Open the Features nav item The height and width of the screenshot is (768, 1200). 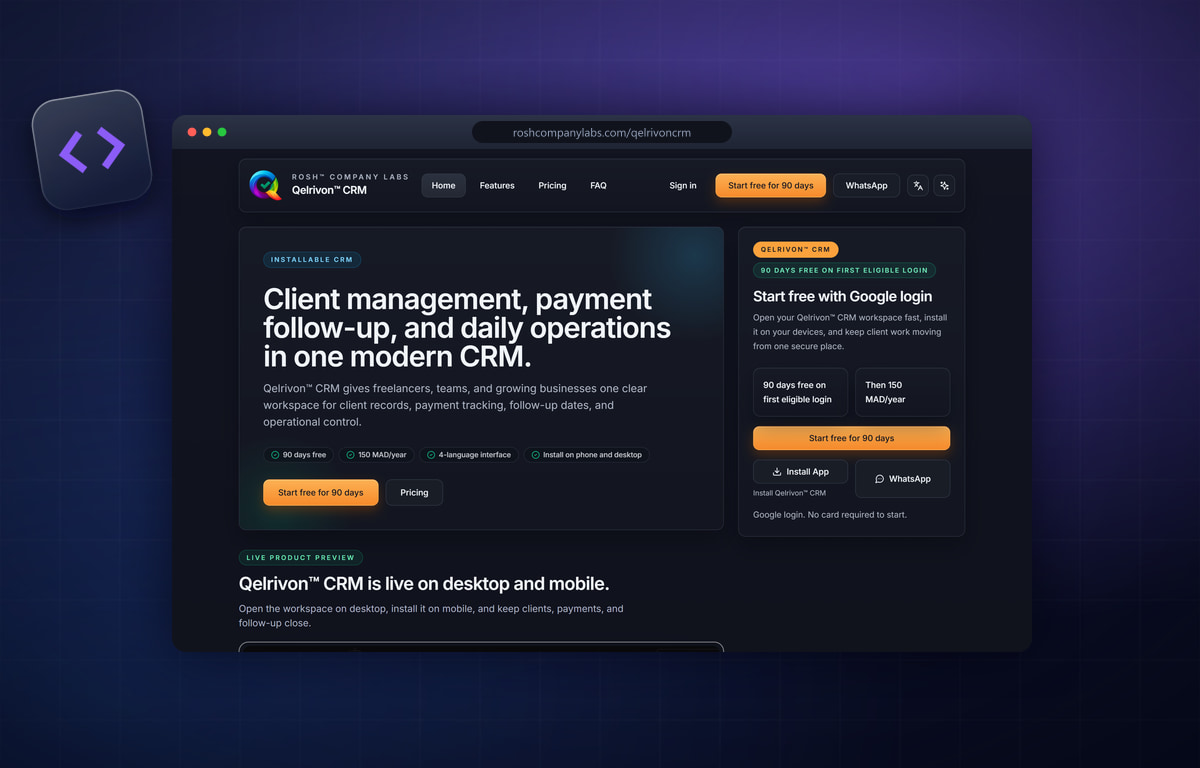(497, 185)
